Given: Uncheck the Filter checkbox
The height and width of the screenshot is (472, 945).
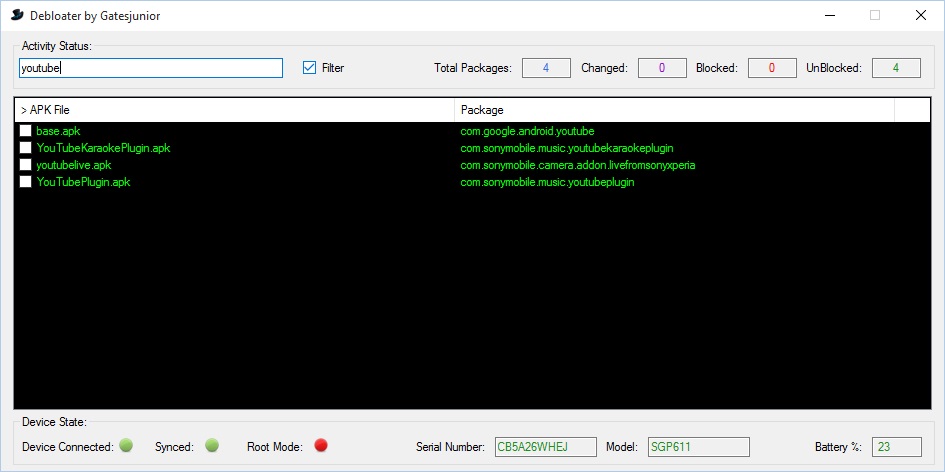Looking at the screenshot, I should 309,68.
